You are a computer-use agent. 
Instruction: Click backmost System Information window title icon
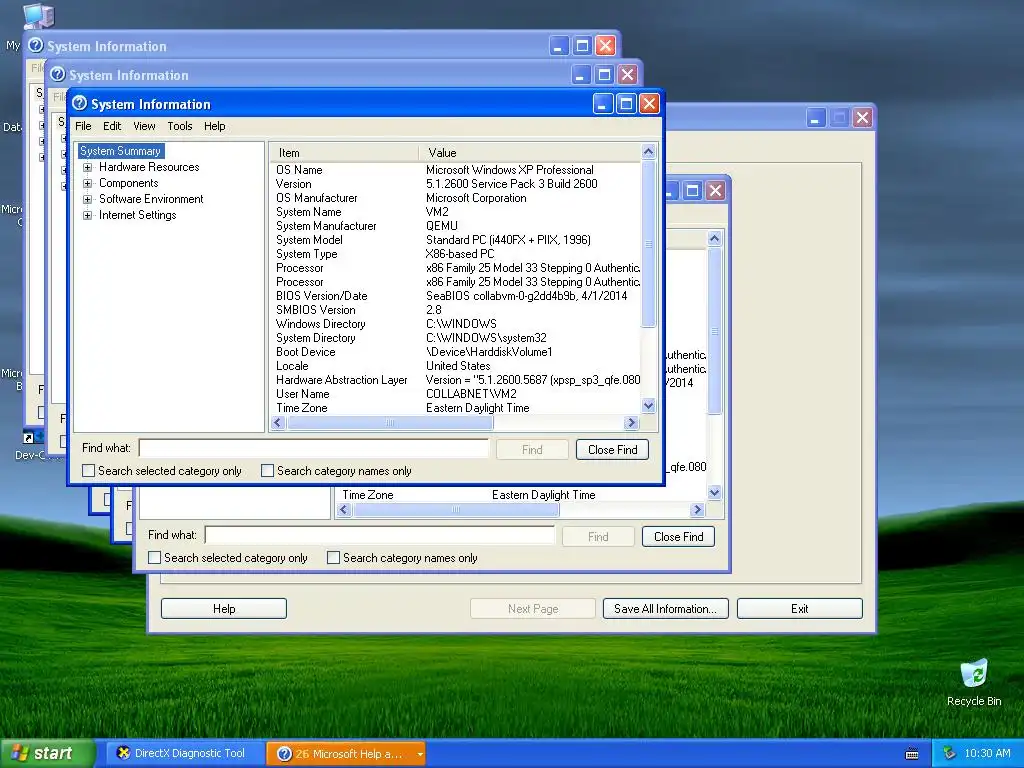(35, 46)
